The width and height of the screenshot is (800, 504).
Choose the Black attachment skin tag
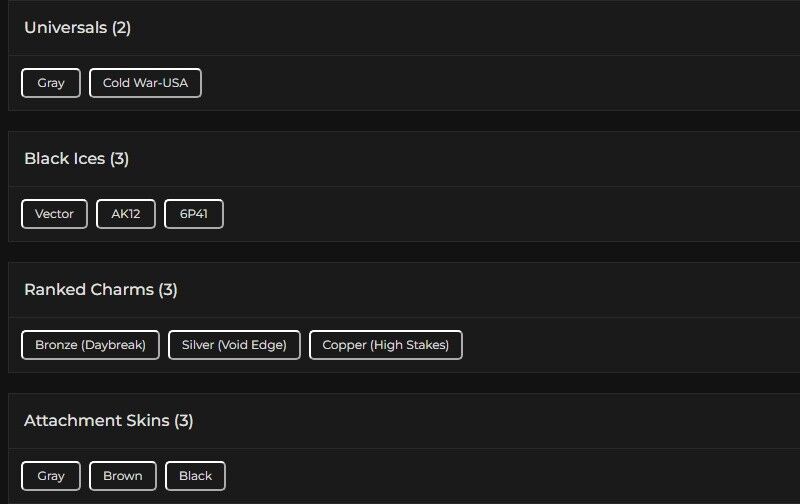tap(195, 476)
